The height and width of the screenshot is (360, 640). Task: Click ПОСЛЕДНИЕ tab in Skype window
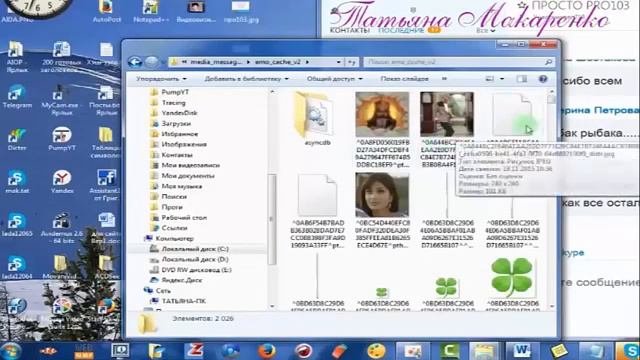[401, 30]
